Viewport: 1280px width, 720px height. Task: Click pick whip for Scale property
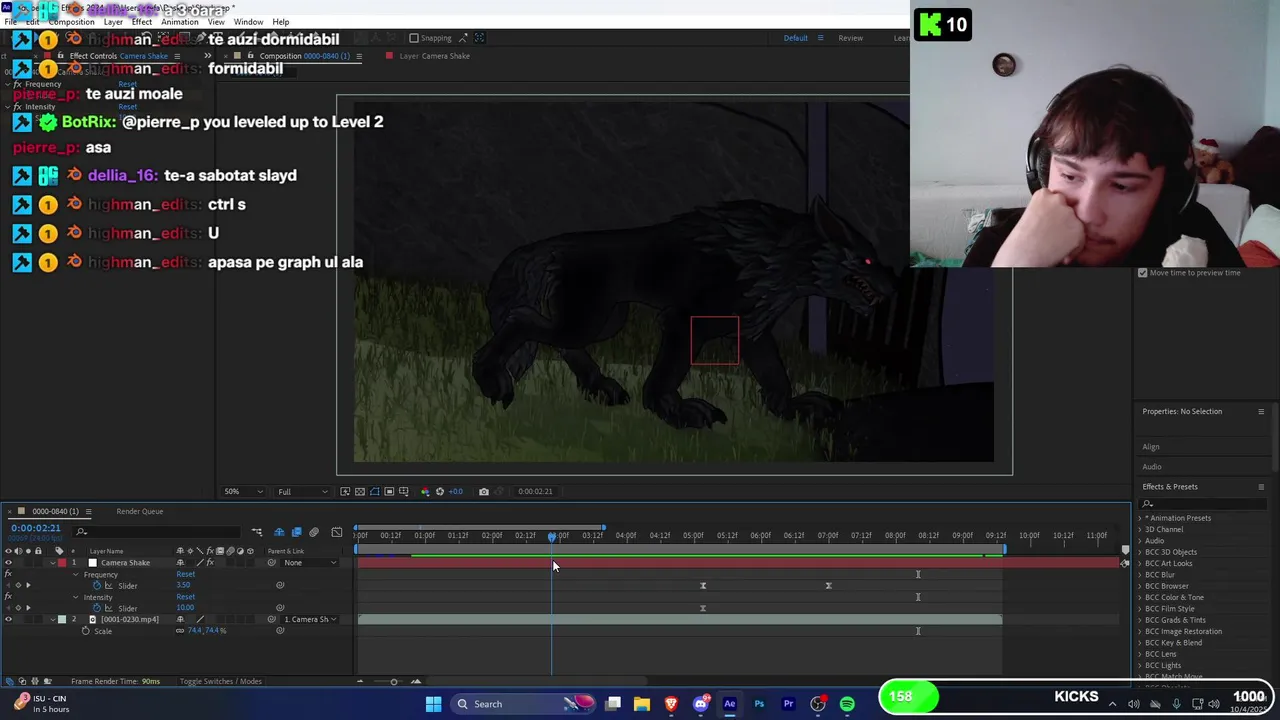[x=280, y=631]
